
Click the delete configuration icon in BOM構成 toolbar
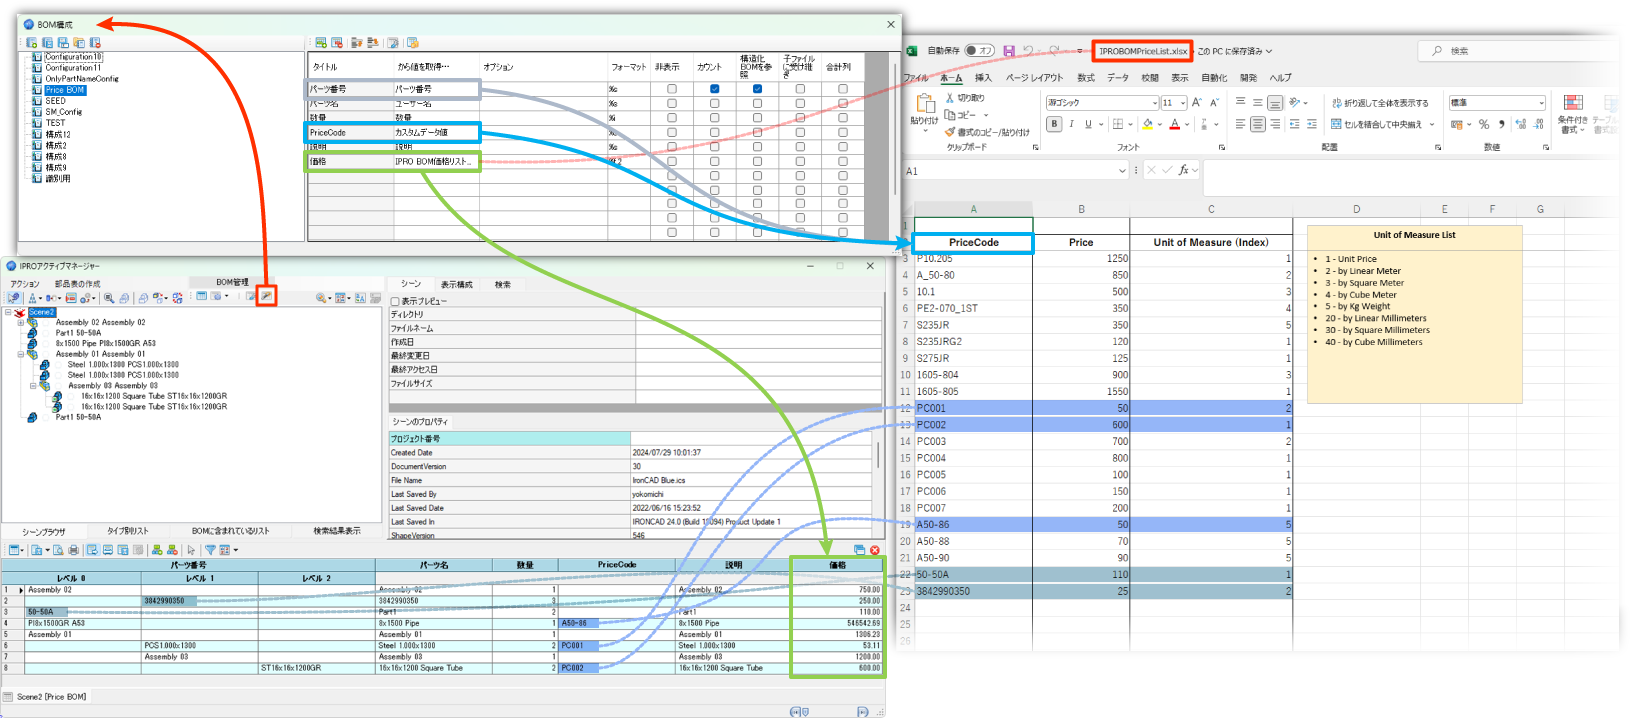(95, 43)
